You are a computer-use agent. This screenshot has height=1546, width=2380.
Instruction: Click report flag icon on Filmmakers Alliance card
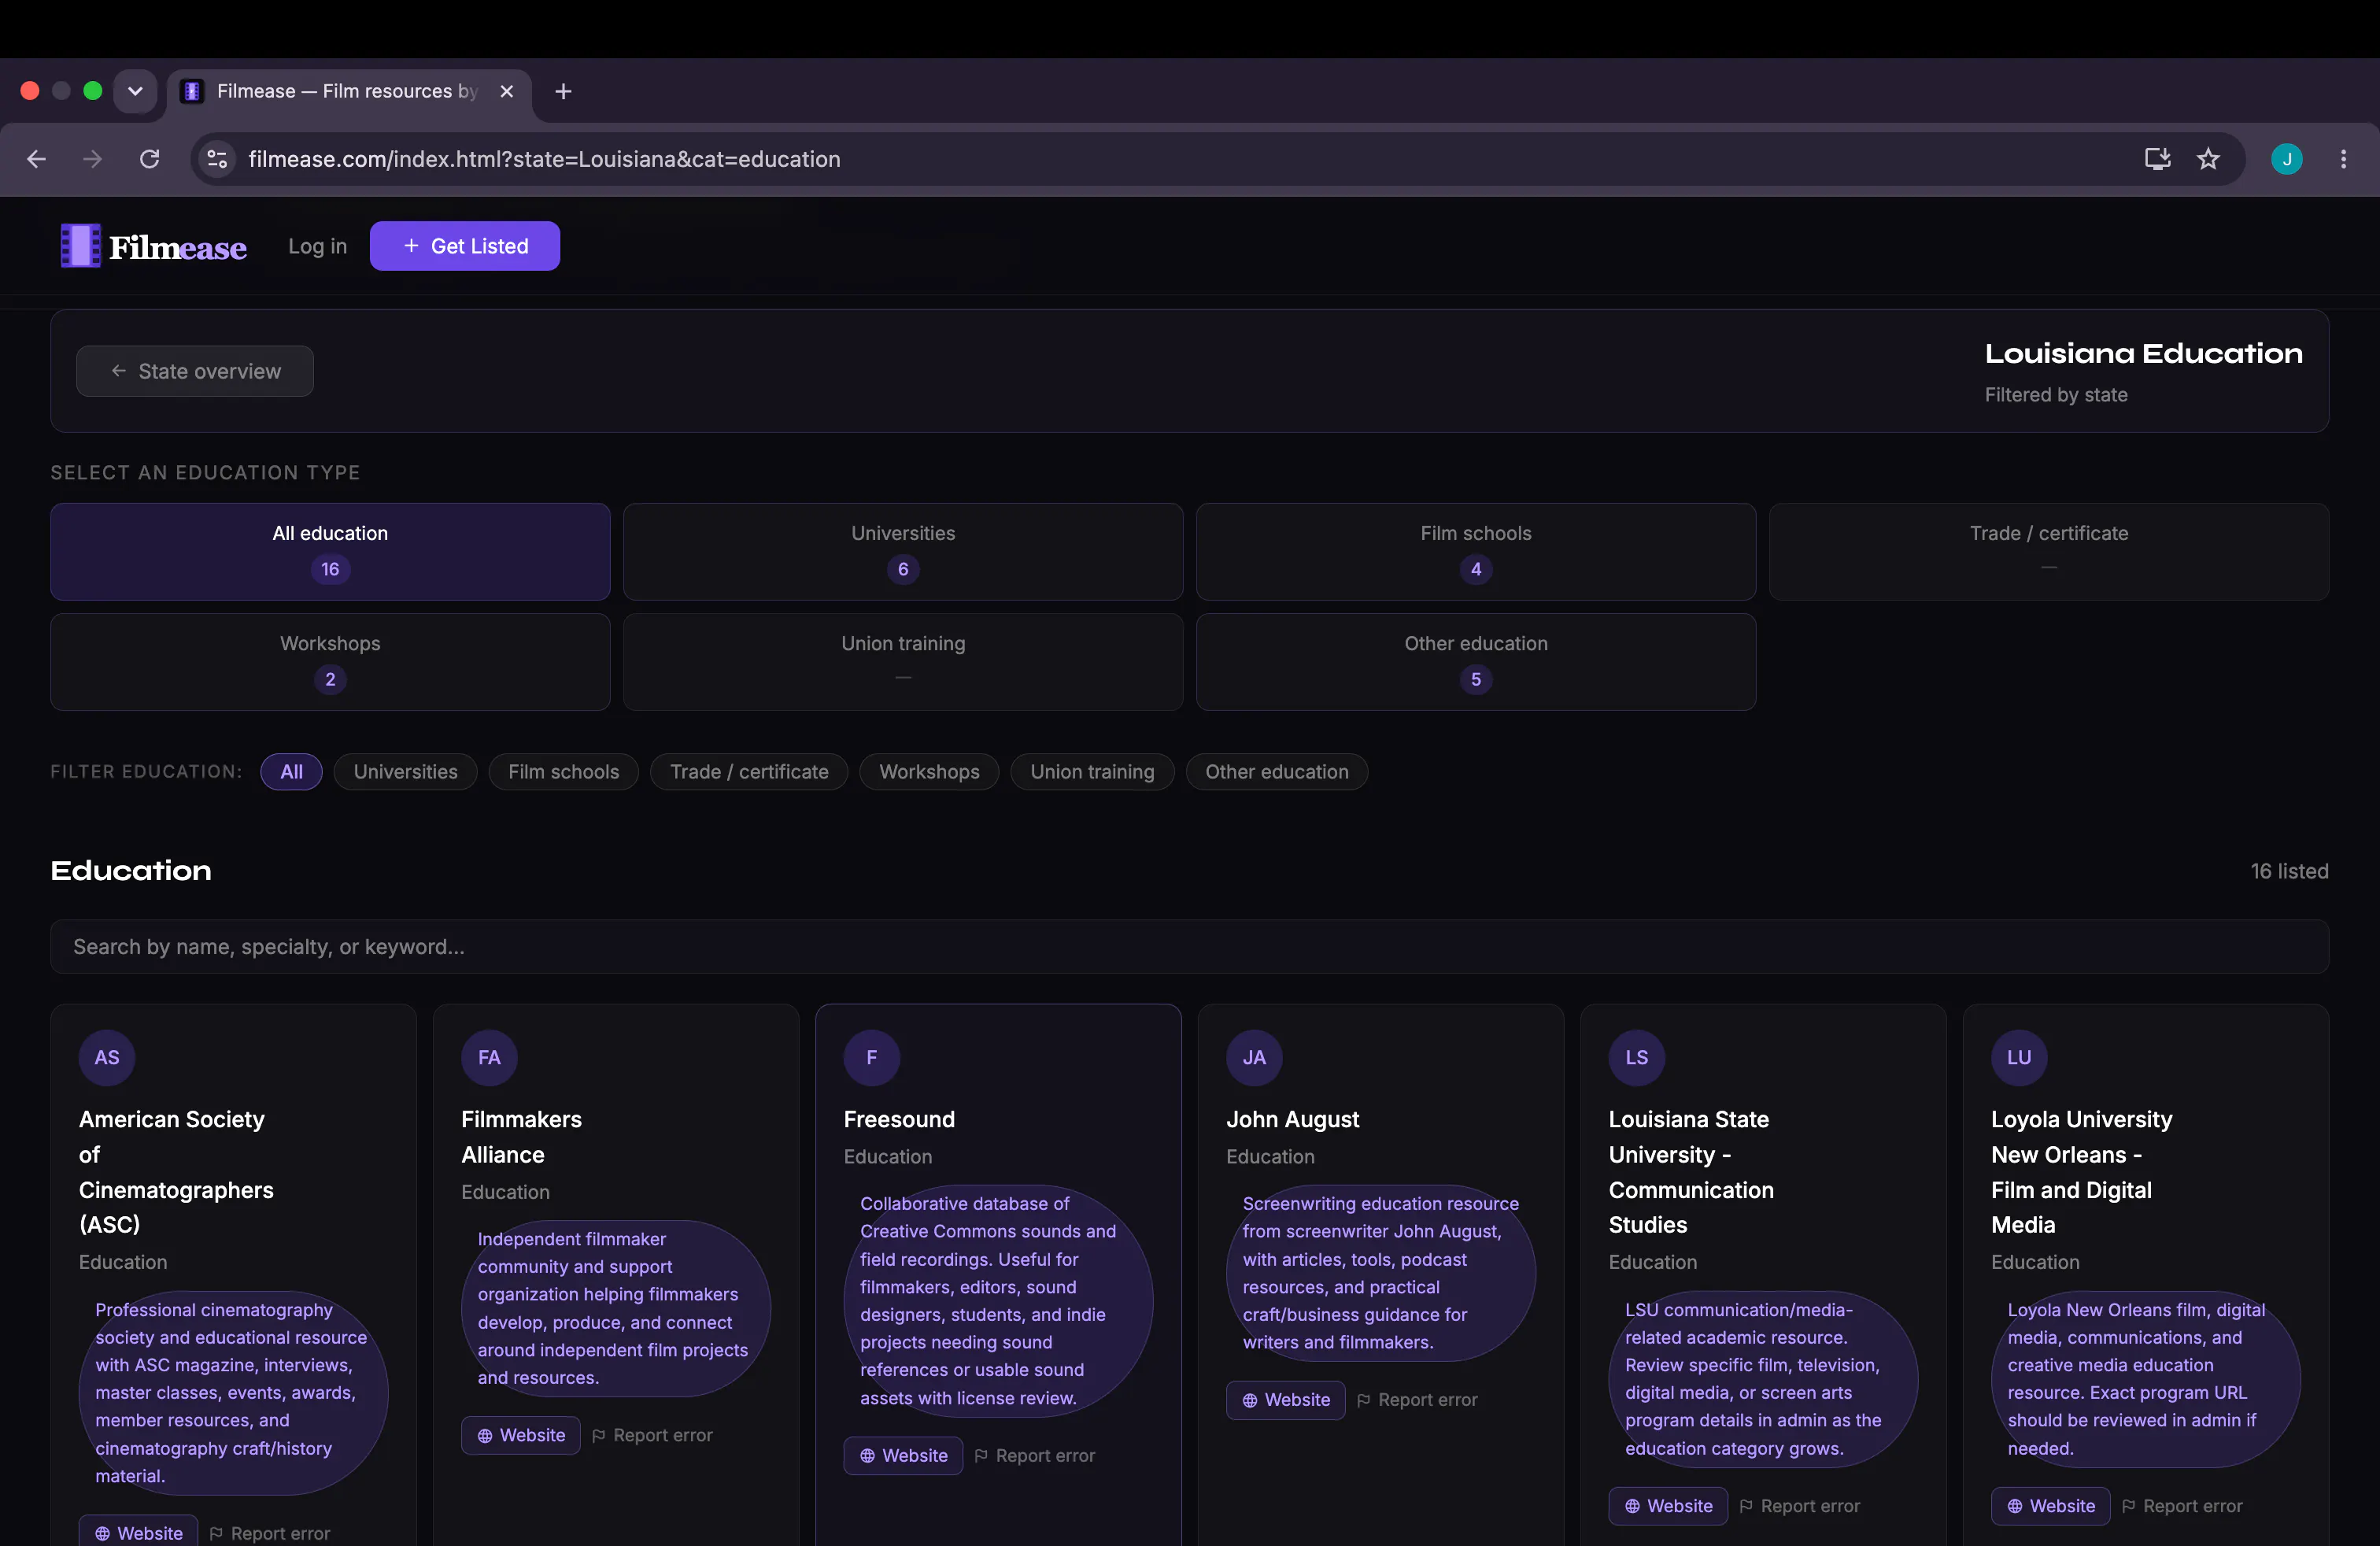tap(599, 1435)
